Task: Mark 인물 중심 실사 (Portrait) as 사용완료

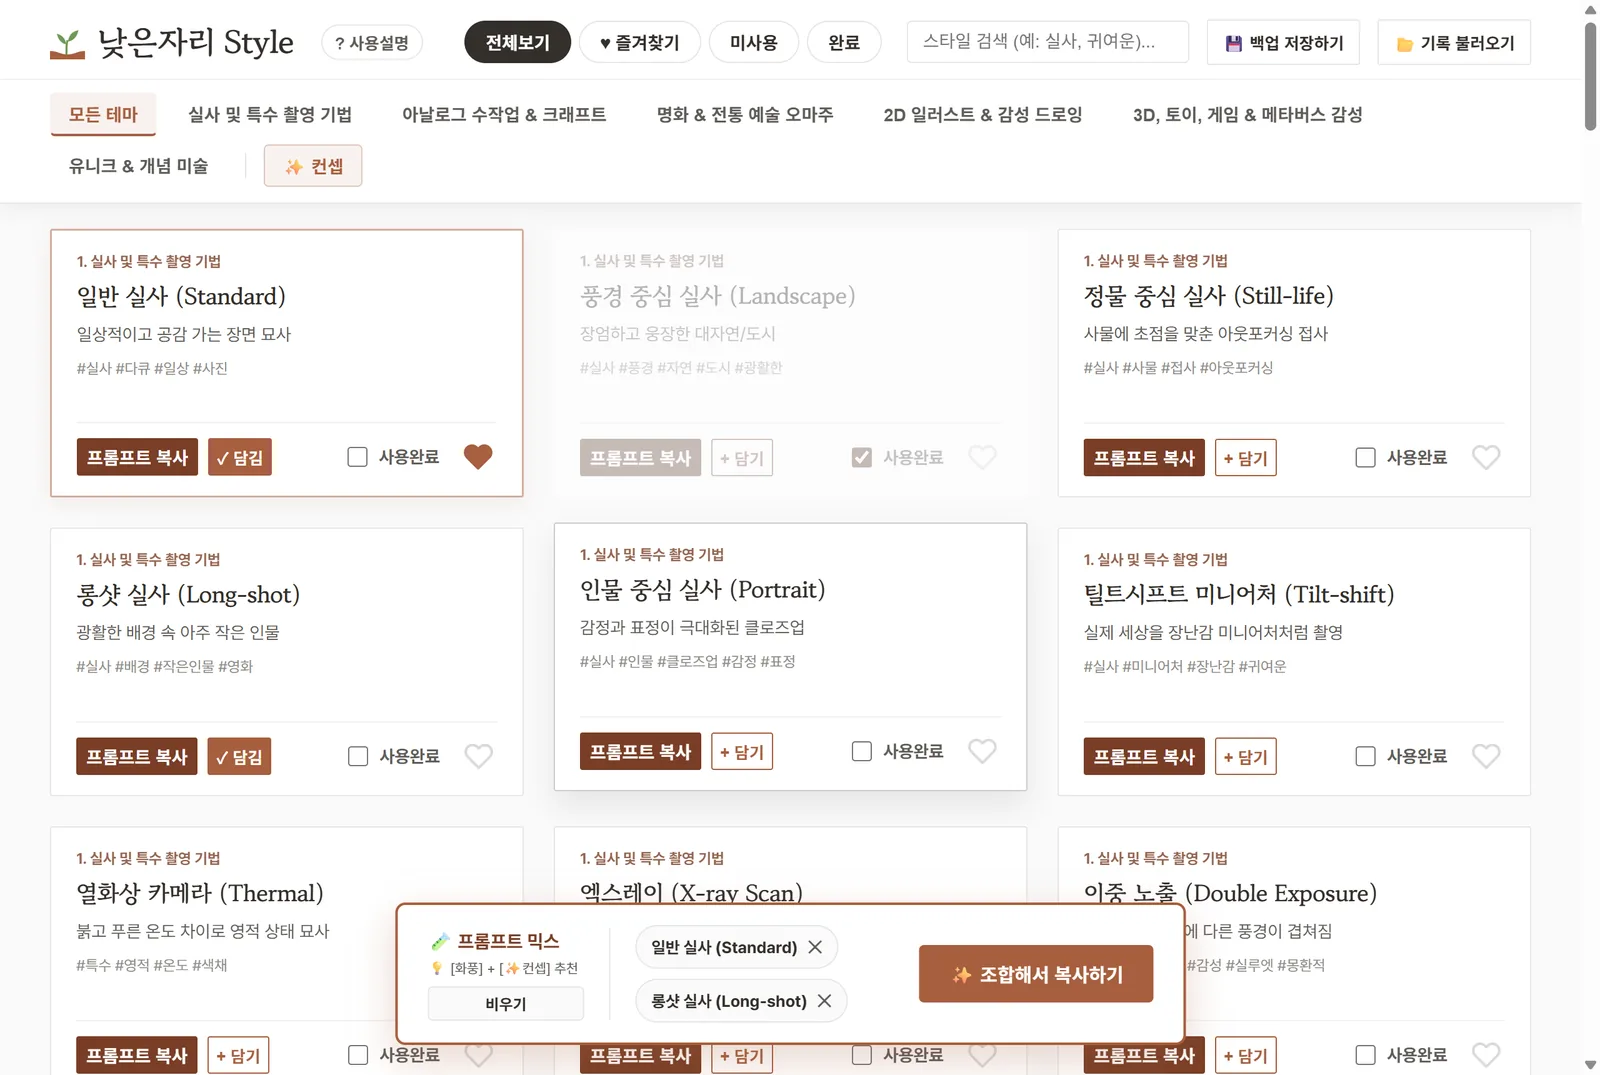Action: pyautogui.click(x=861, y=751)
